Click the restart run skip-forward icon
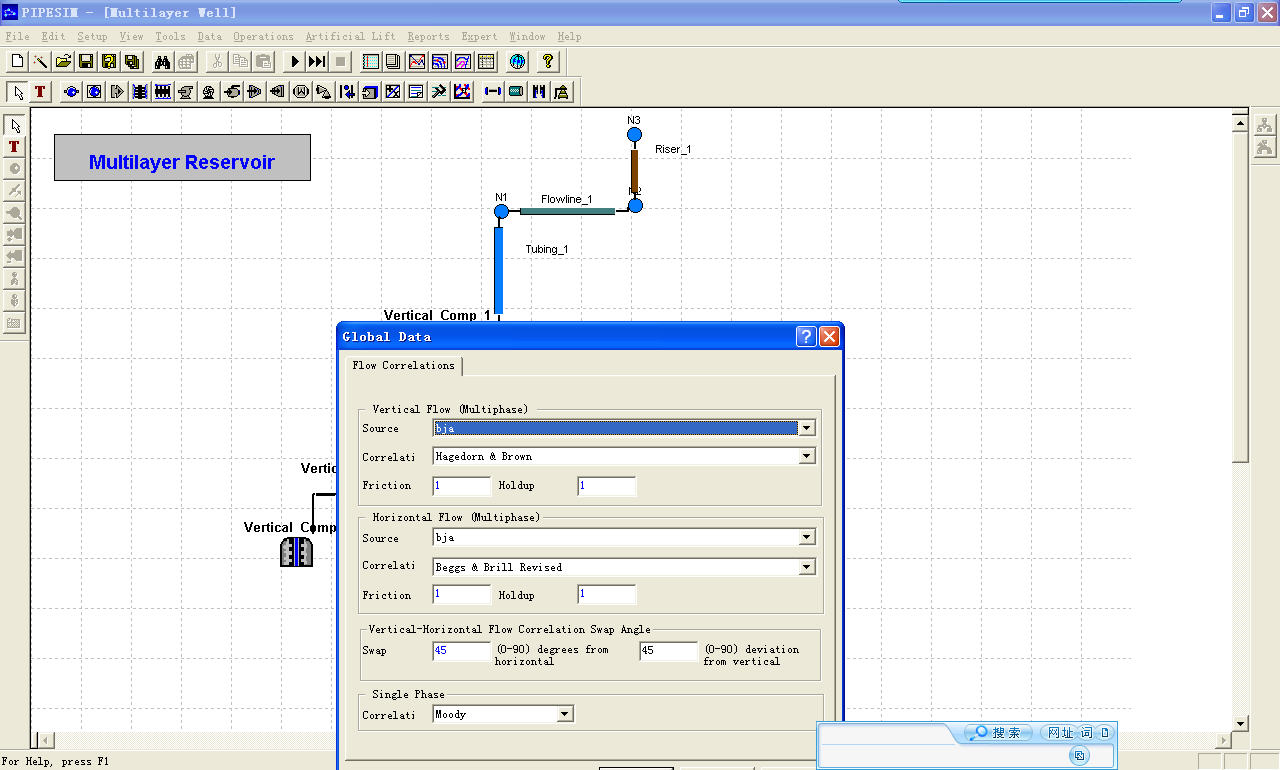Image resolution: width=1280 pixels, height=770 pixels. 317,62
